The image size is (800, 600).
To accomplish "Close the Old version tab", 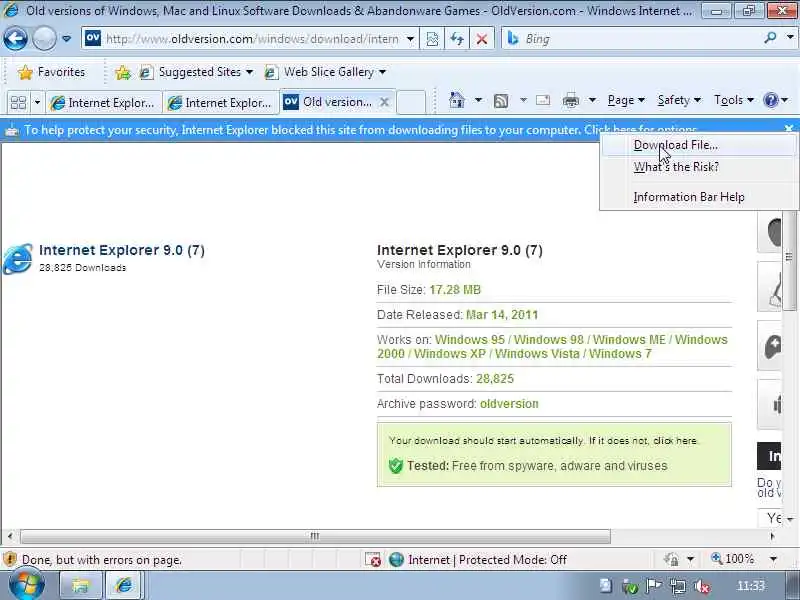I will [385, 102].
